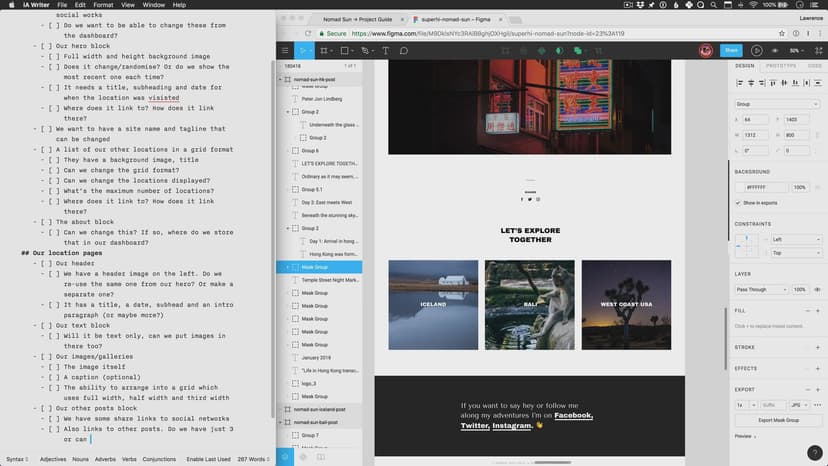Toggle the Show in exports checkbox

pyautogui.click(x=739, y=202)
